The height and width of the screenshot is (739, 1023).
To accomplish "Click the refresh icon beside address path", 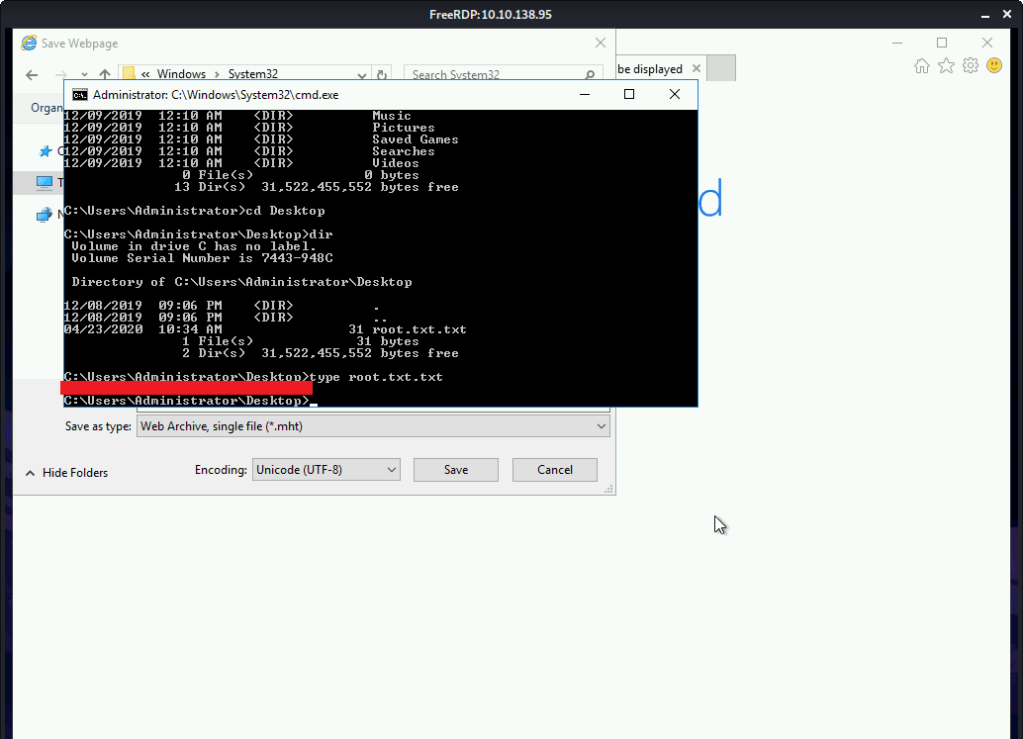I will click(x=382, y=75).
